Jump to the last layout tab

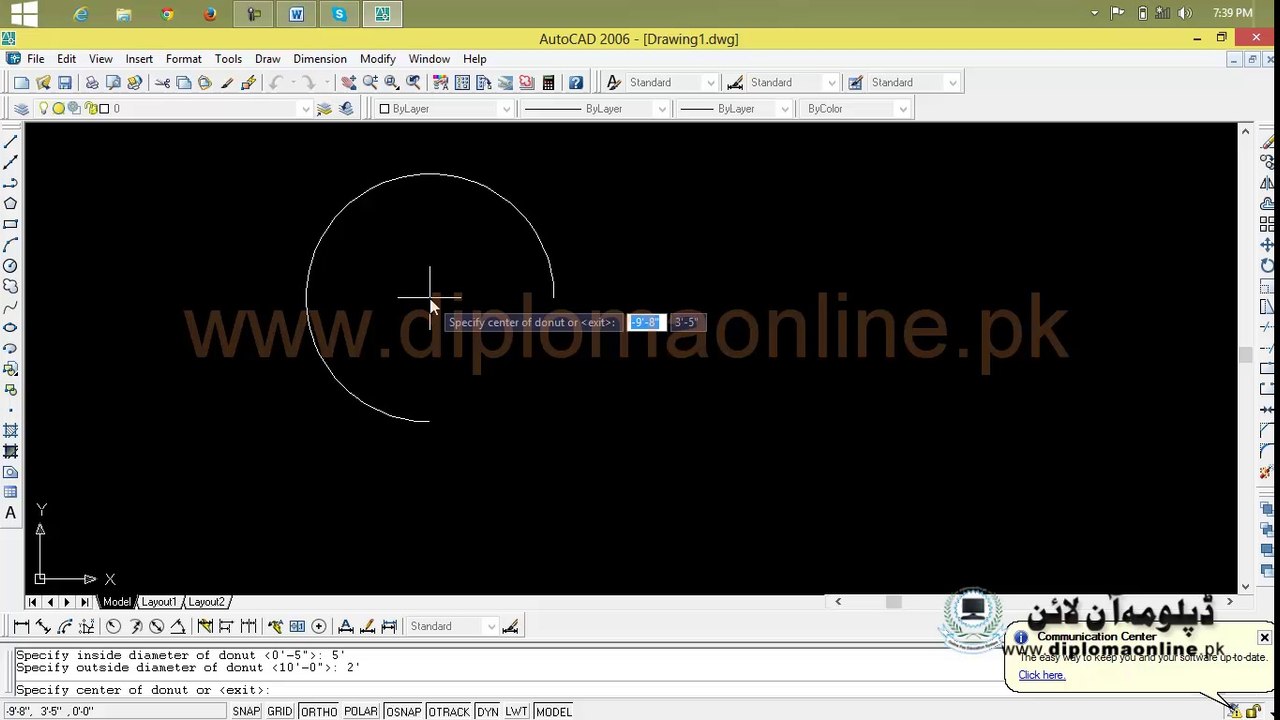[85, 602]
